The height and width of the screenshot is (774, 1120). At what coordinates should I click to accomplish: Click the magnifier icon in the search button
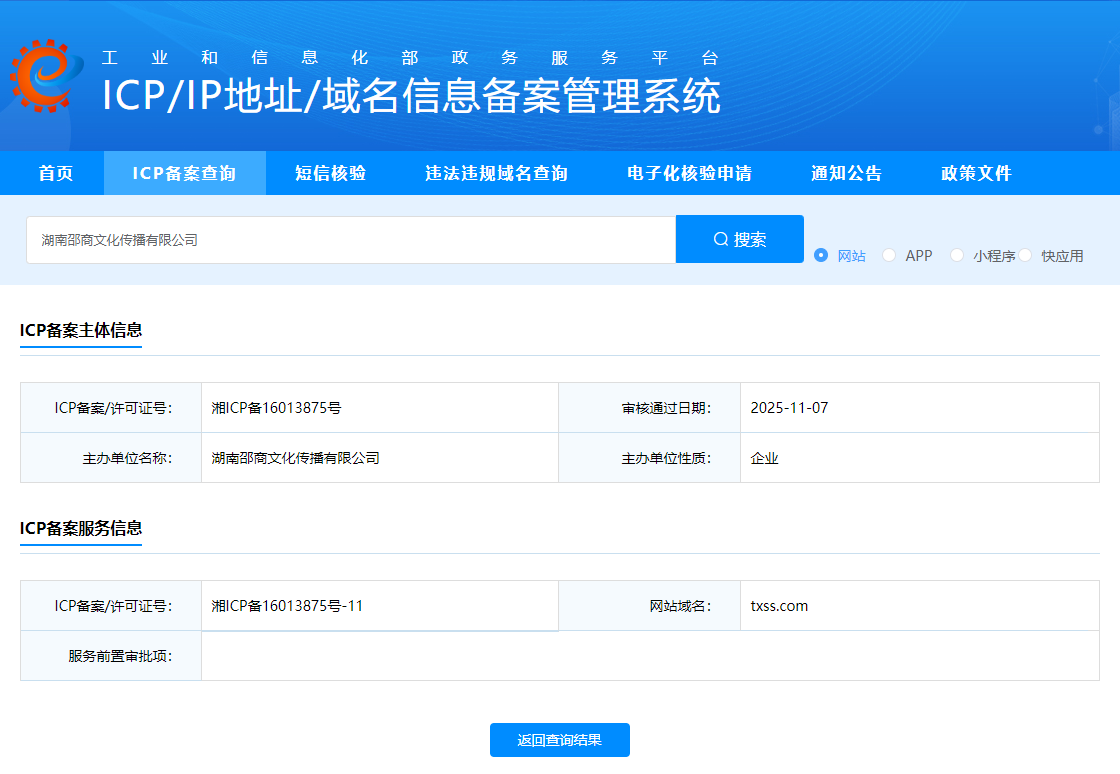pyautogui.click(x=720, y=238)
